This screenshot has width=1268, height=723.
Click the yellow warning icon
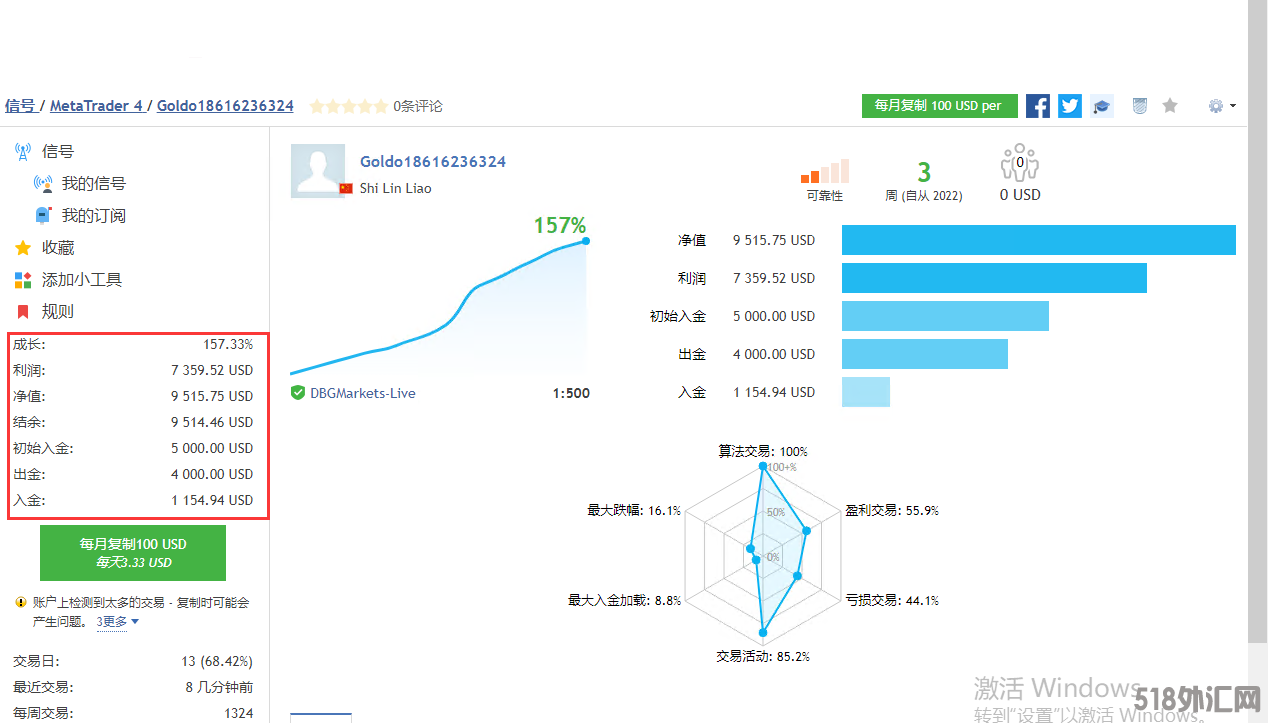(x=21, y=603)
